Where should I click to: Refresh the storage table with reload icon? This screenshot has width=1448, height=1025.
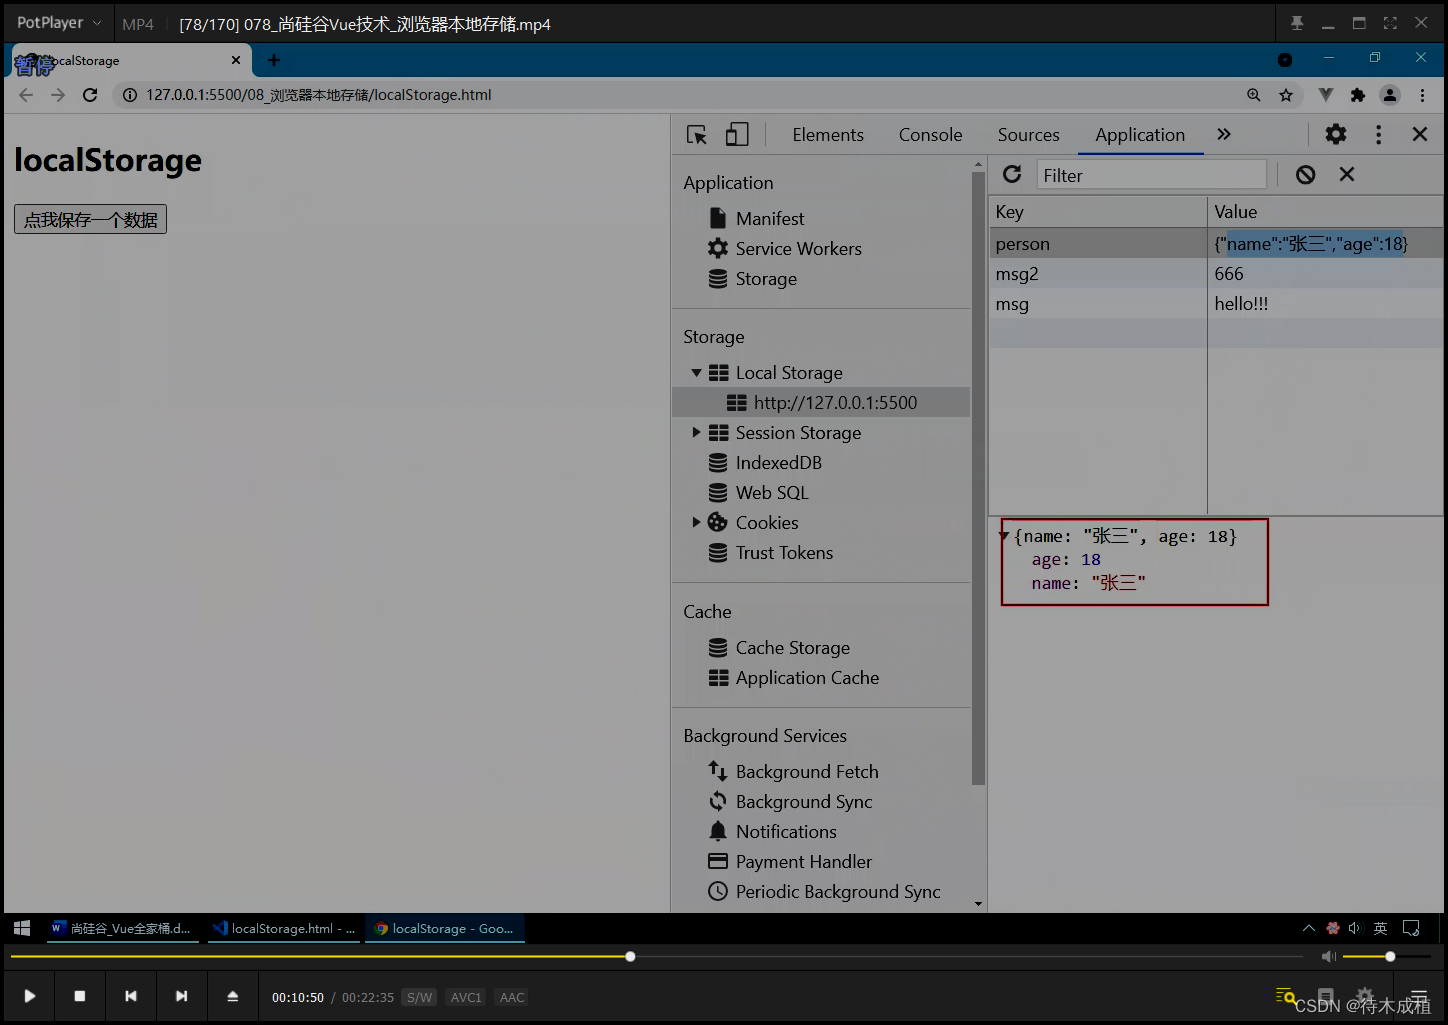(x=1012, y=175)
